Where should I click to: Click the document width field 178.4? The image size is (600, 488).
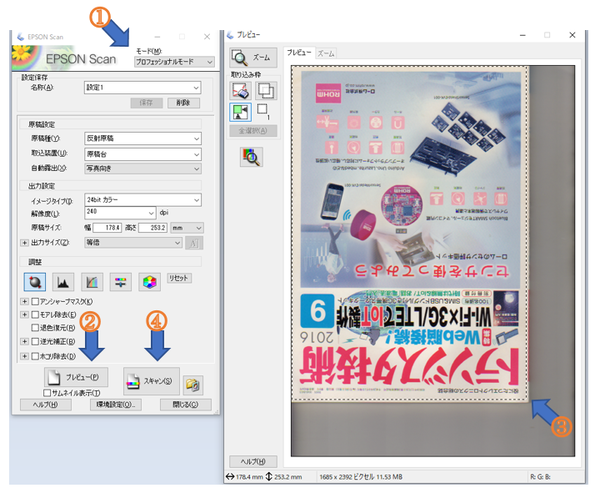[107, 228]
